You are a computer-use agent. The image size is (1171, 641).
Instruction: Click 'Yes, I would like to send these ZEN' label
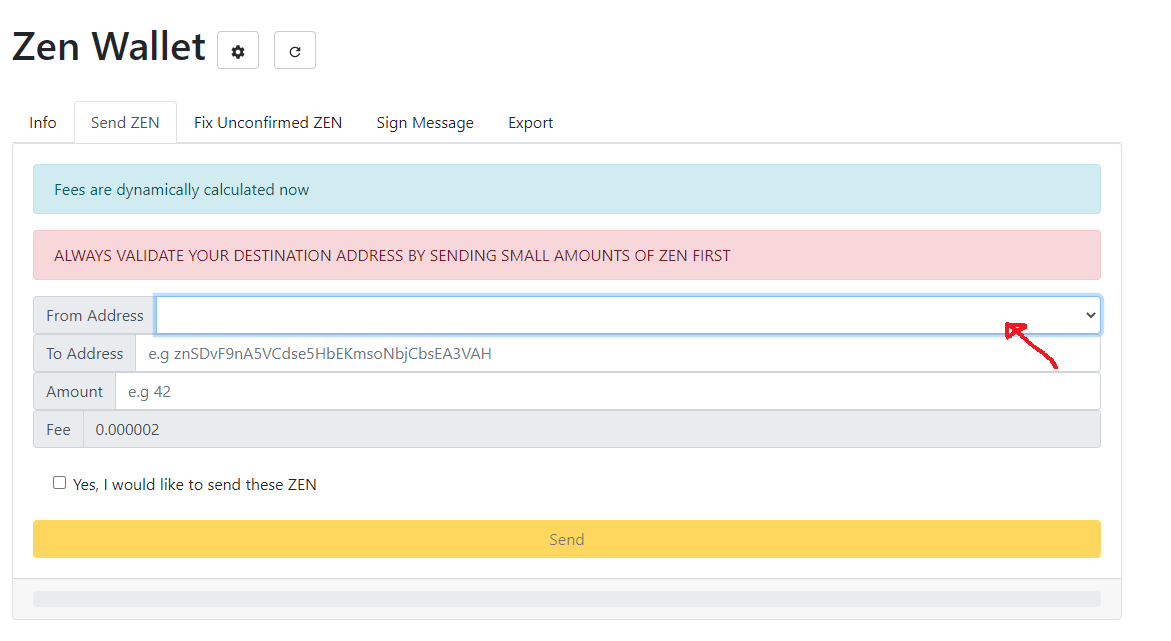194,484
